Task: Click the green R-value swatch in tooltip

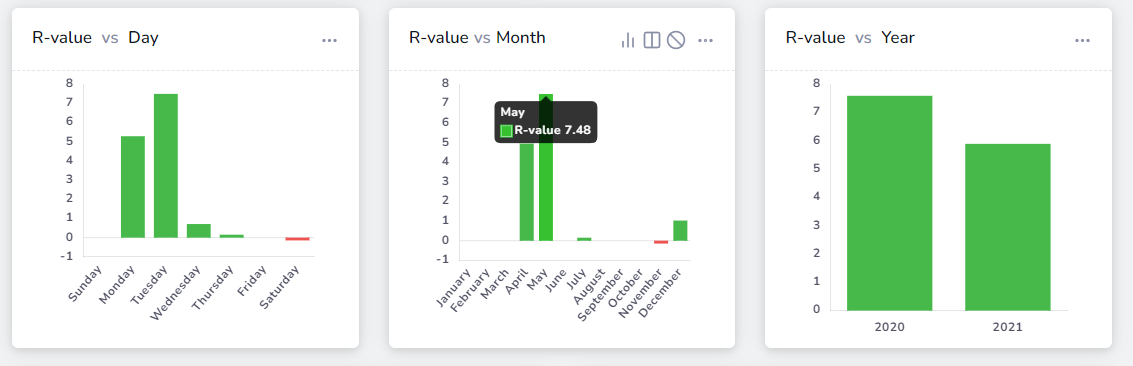Action: tap(507, 131)
